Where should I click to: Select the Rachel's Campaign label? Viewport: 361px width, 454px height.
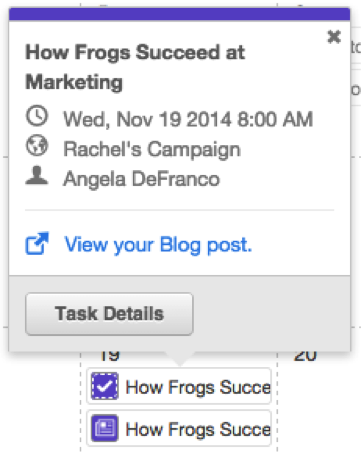coord(152,149)
